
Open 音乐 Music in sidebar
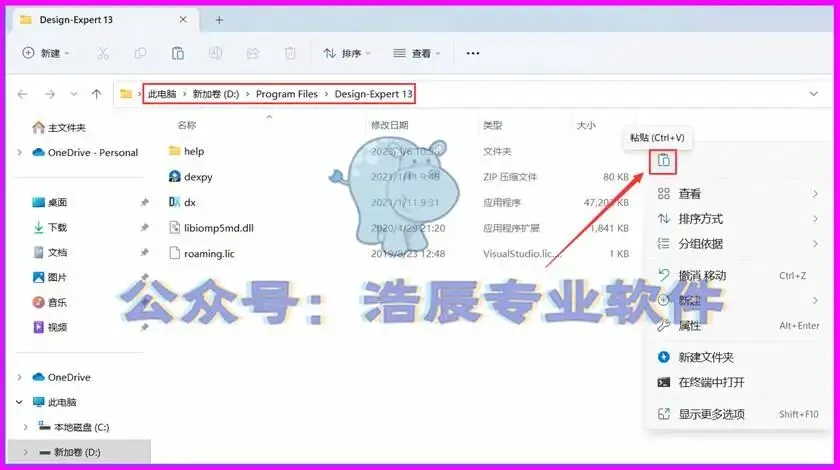50,302
